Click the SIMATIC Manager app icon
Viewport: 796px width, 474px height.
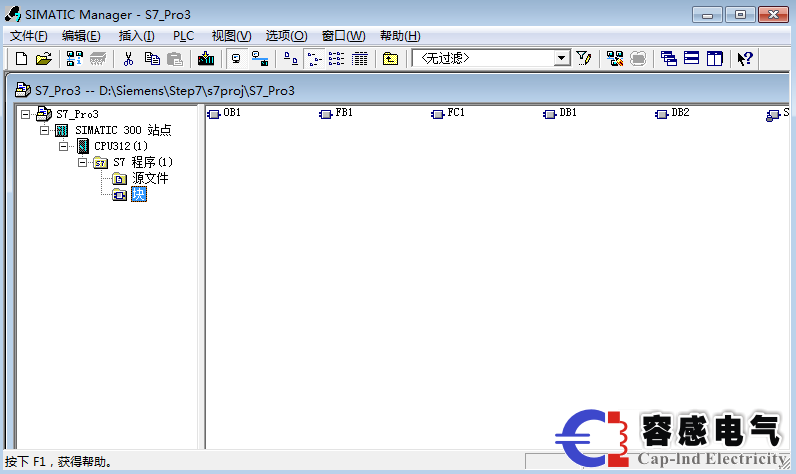pyautogui.click(x=13, y=14)
